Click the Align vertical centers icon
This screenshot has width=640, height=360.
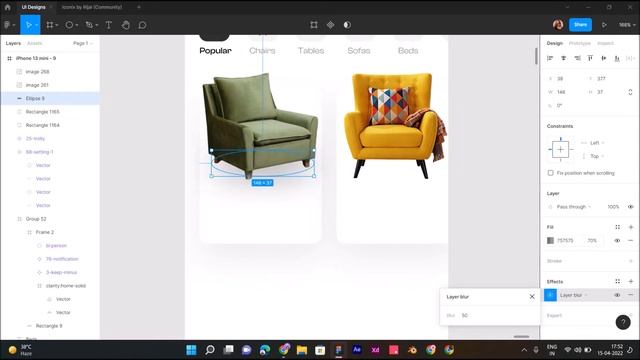pos(604,58)
